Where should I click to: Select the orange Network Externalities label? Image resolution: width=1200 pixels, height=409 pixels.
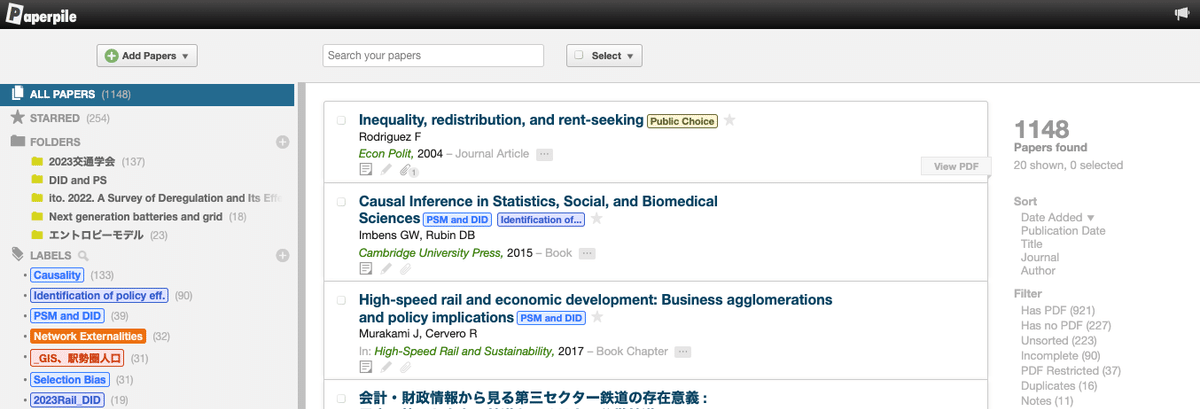tap(88, 336)
